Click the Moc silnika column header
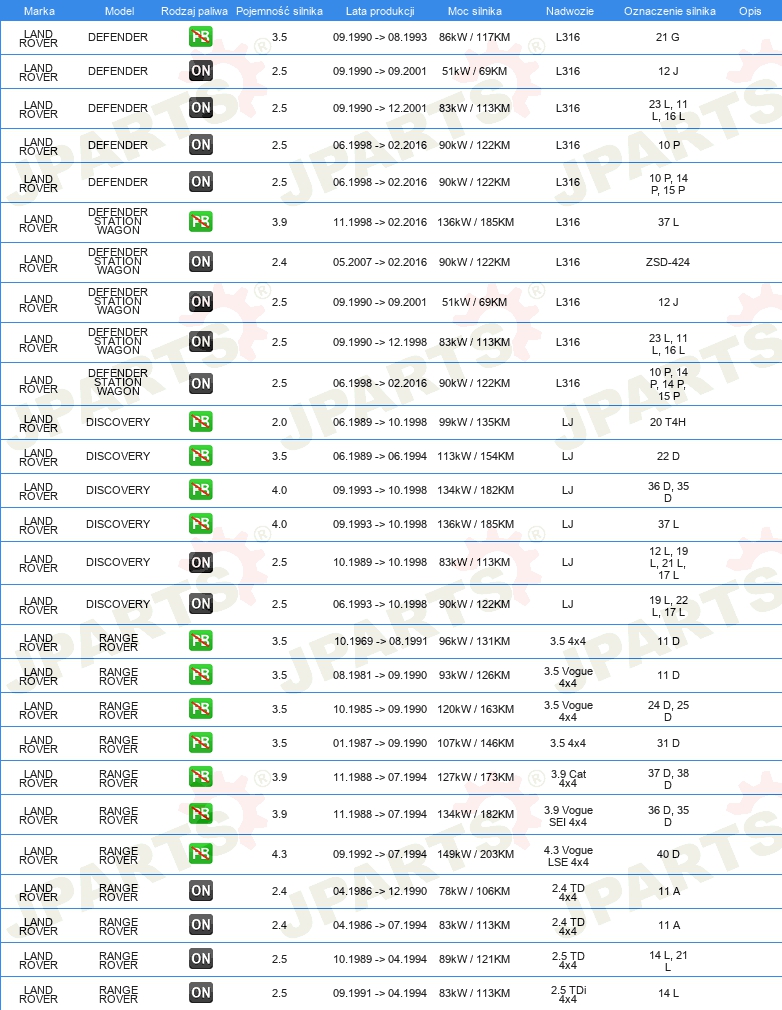782x1010 pixels. [x=475, y=11]
